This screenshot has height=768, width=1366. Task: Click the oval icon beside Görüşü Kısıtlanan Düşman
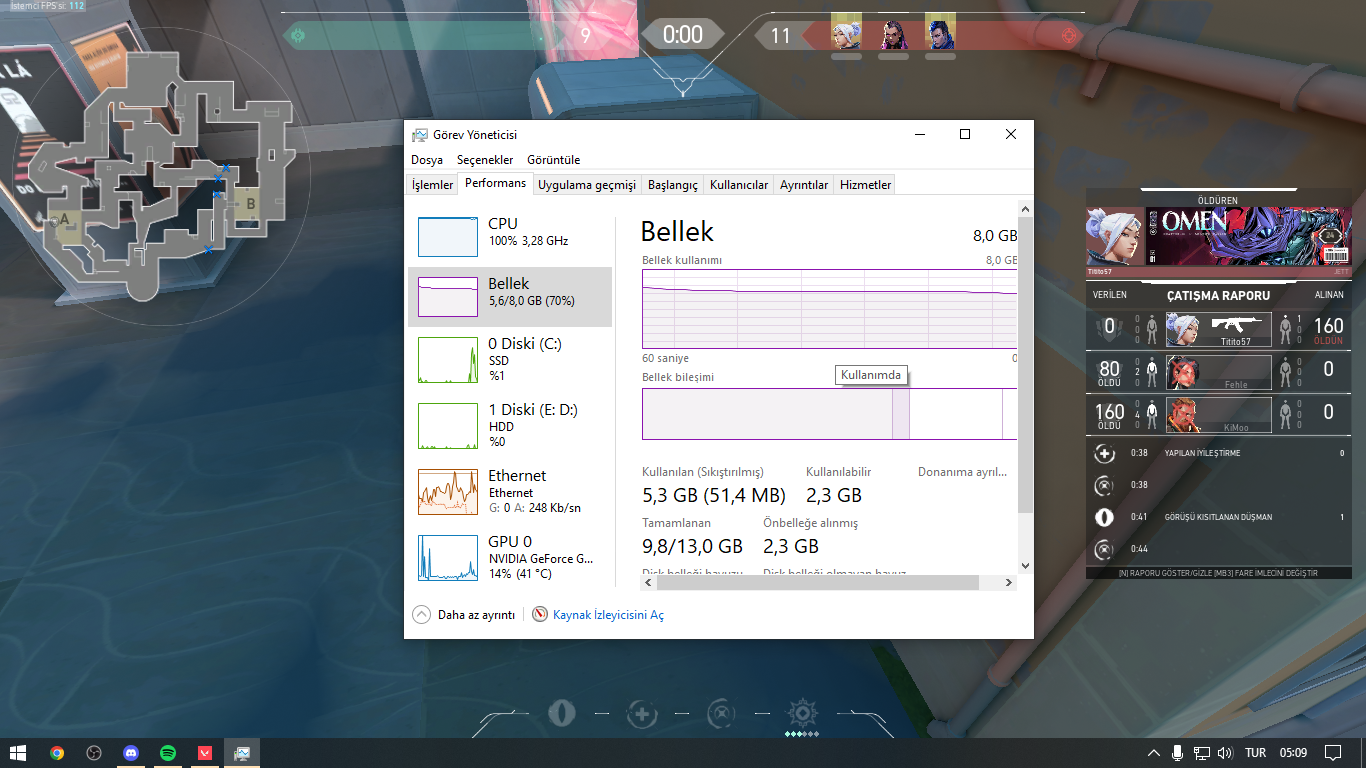tap(1104, 517)
